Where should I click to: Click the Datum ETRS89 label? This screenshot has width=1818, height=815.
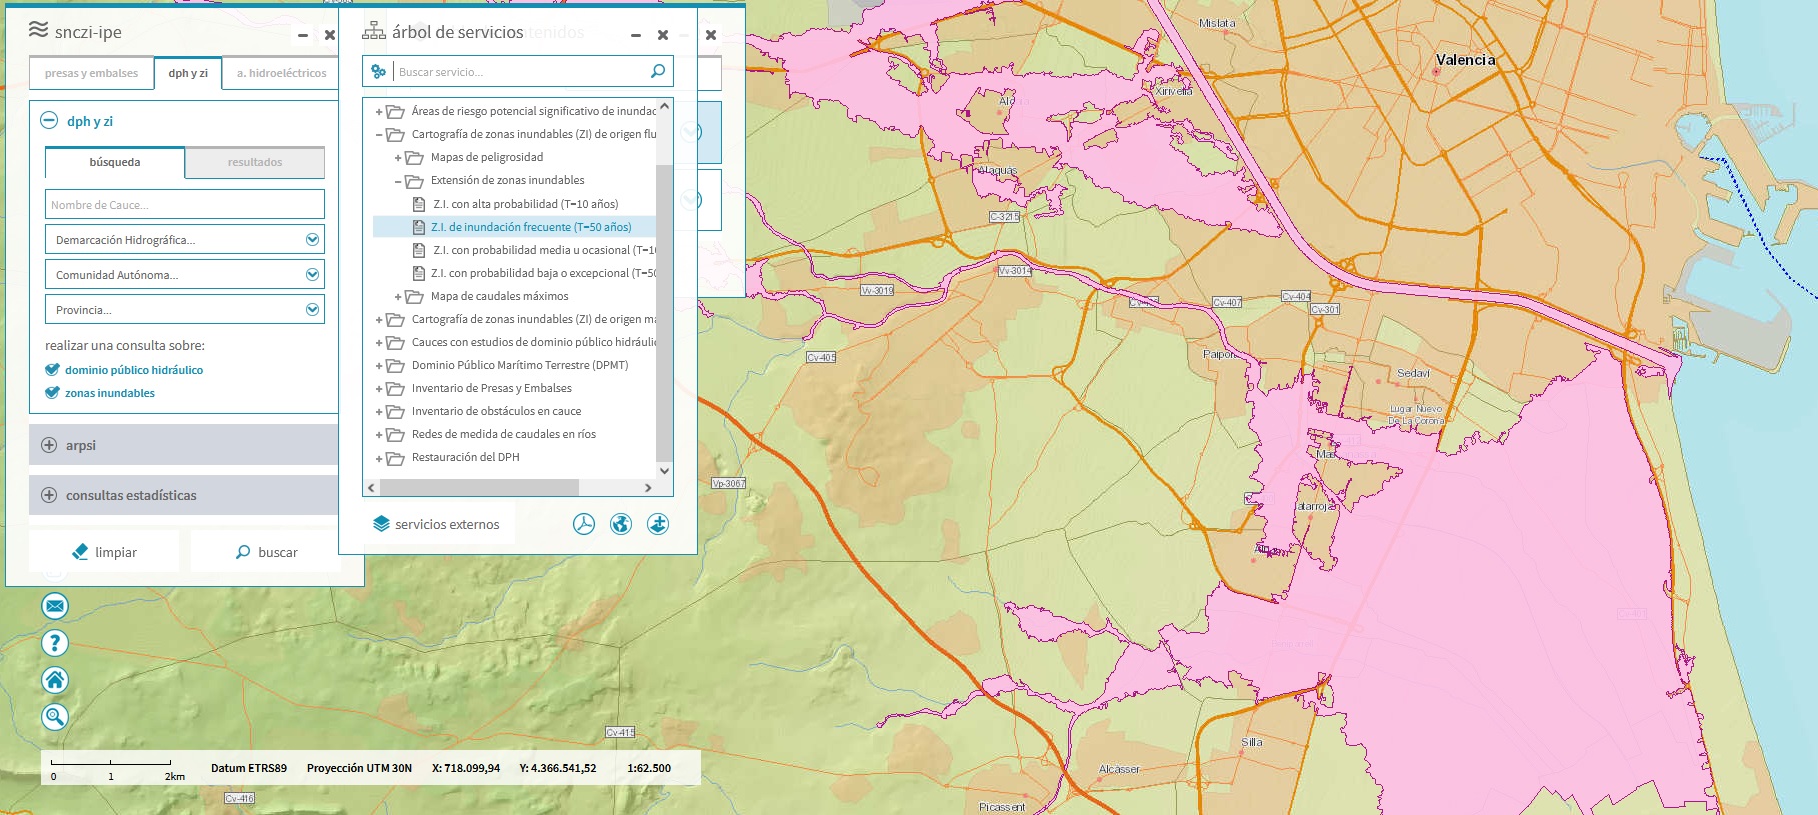249,768
